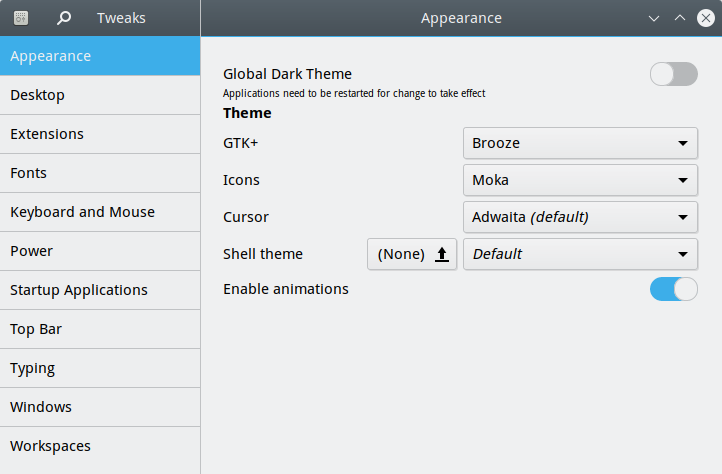Screen dimensions: 722x474
Task: Click the (None) shell theme file button
Action: click(x=402, y=254)
